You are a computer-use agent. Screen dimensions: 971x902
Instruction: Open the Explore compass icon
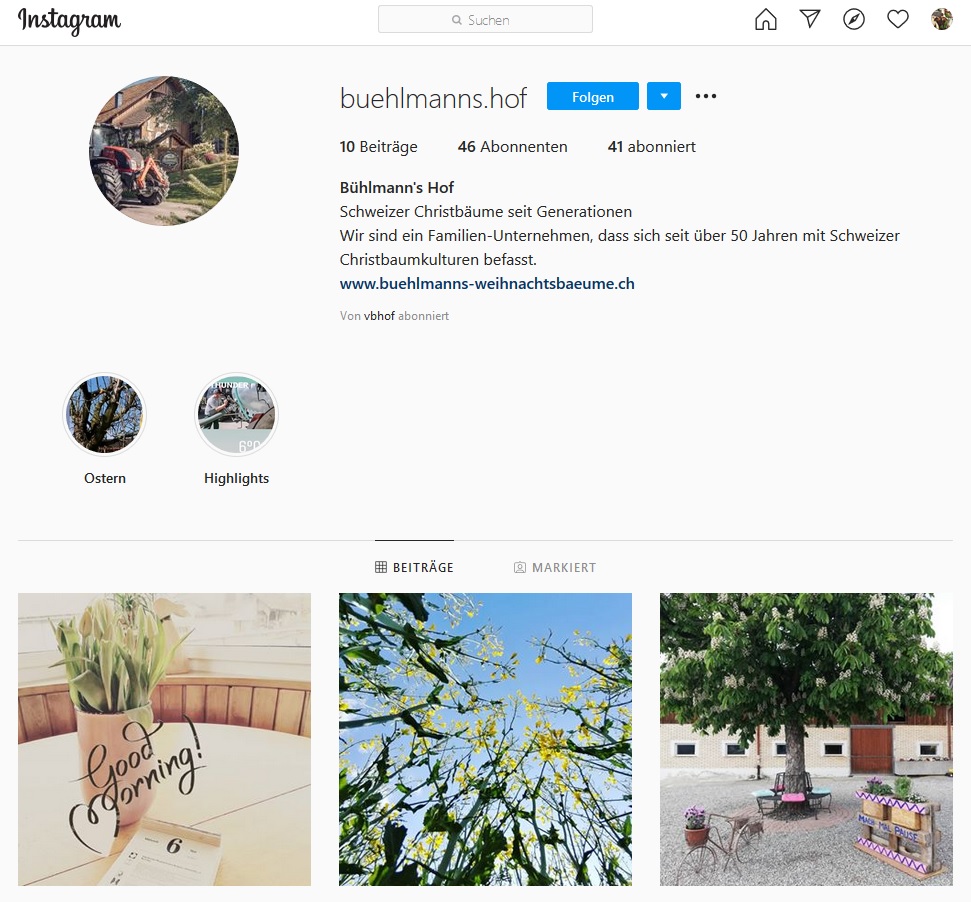[854, 19]
